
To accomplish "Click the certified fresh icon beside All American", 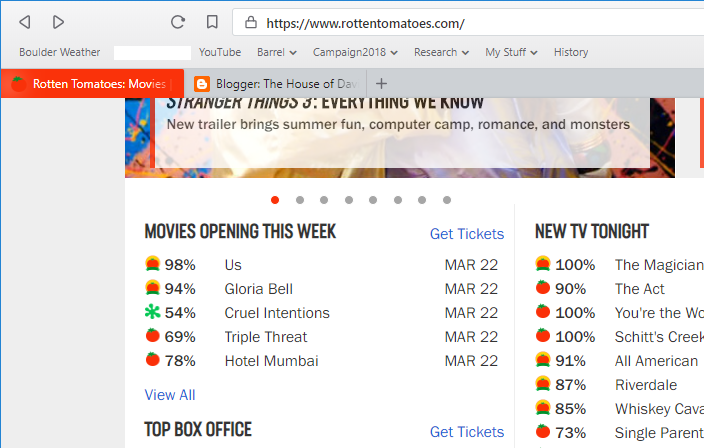I will 543,359.
